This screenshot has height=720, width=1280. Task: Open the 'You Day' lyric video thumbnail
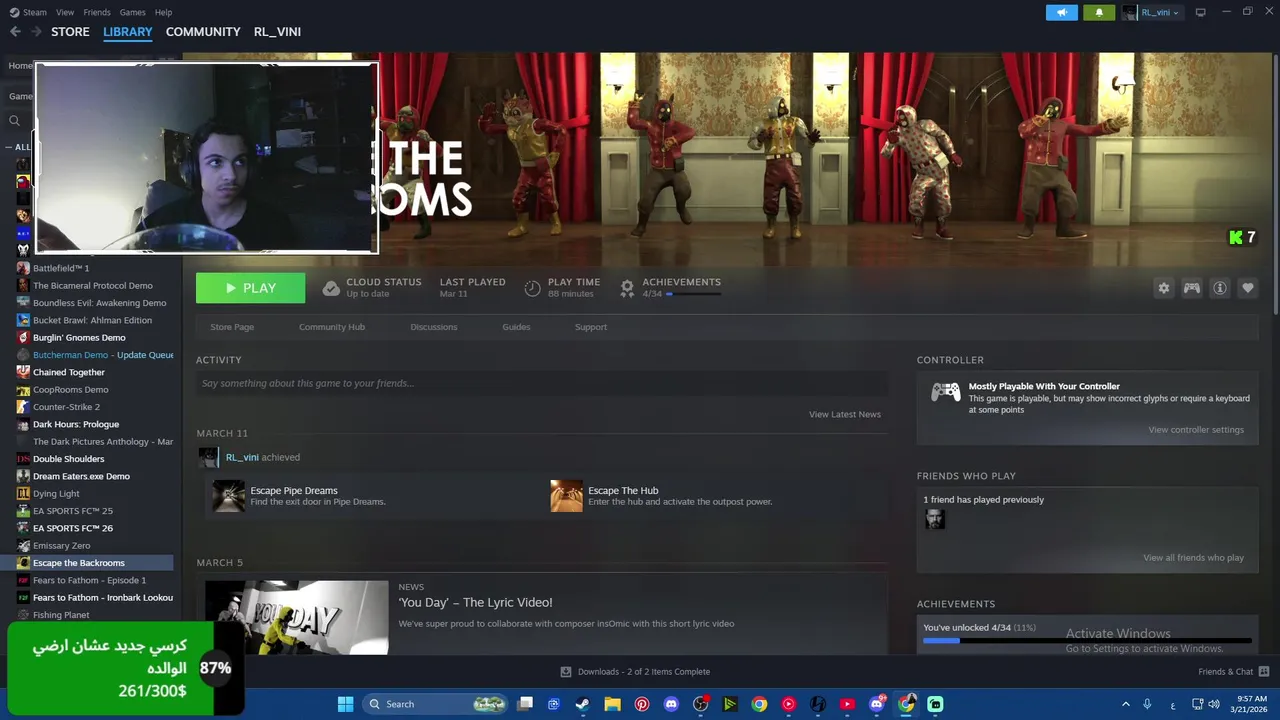click(297, 617)
